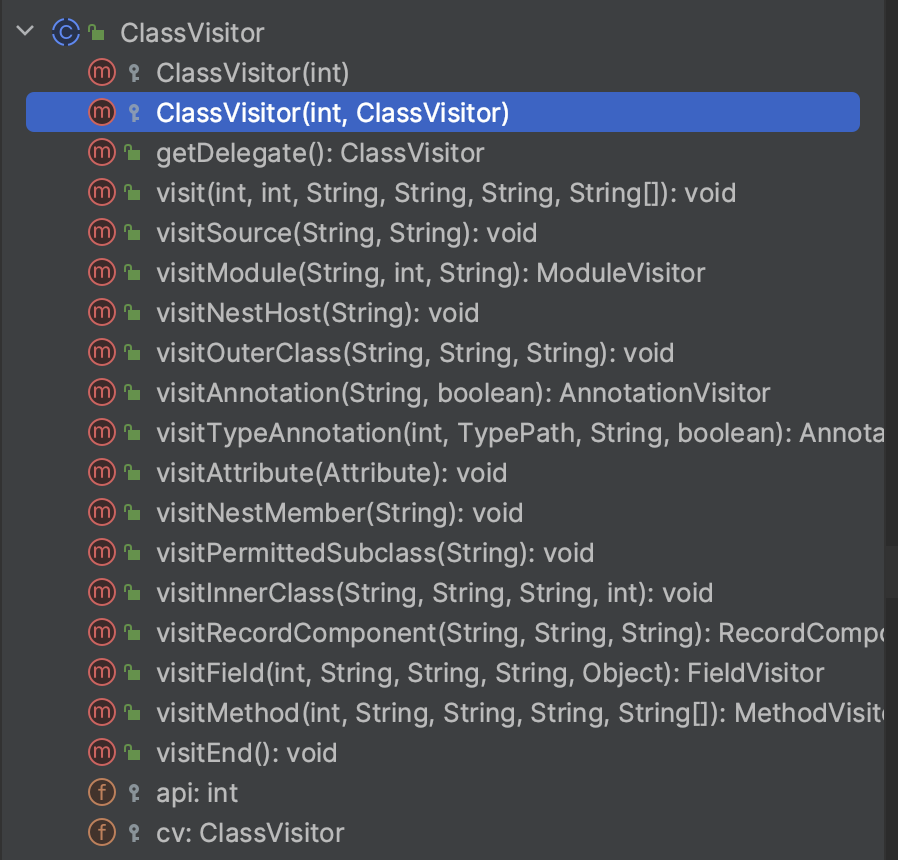Image resolution: width=898 pixels, height=860 pixels.
Task: Click the method icon beside getDelegate()
Action: (103, 152)
